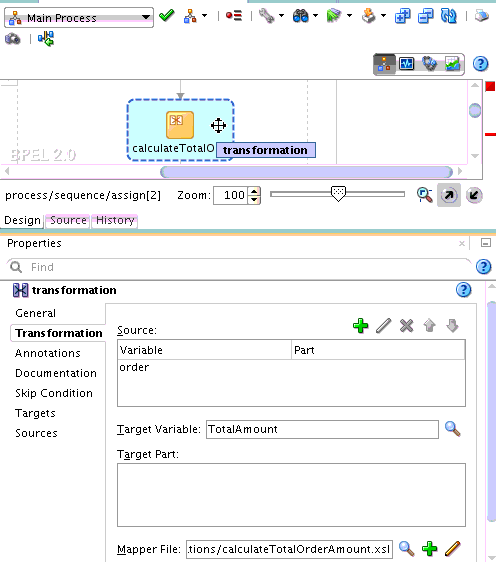Move source variable down
The width and height of the screenshot is (496, 562).
[x=452, y=326]
